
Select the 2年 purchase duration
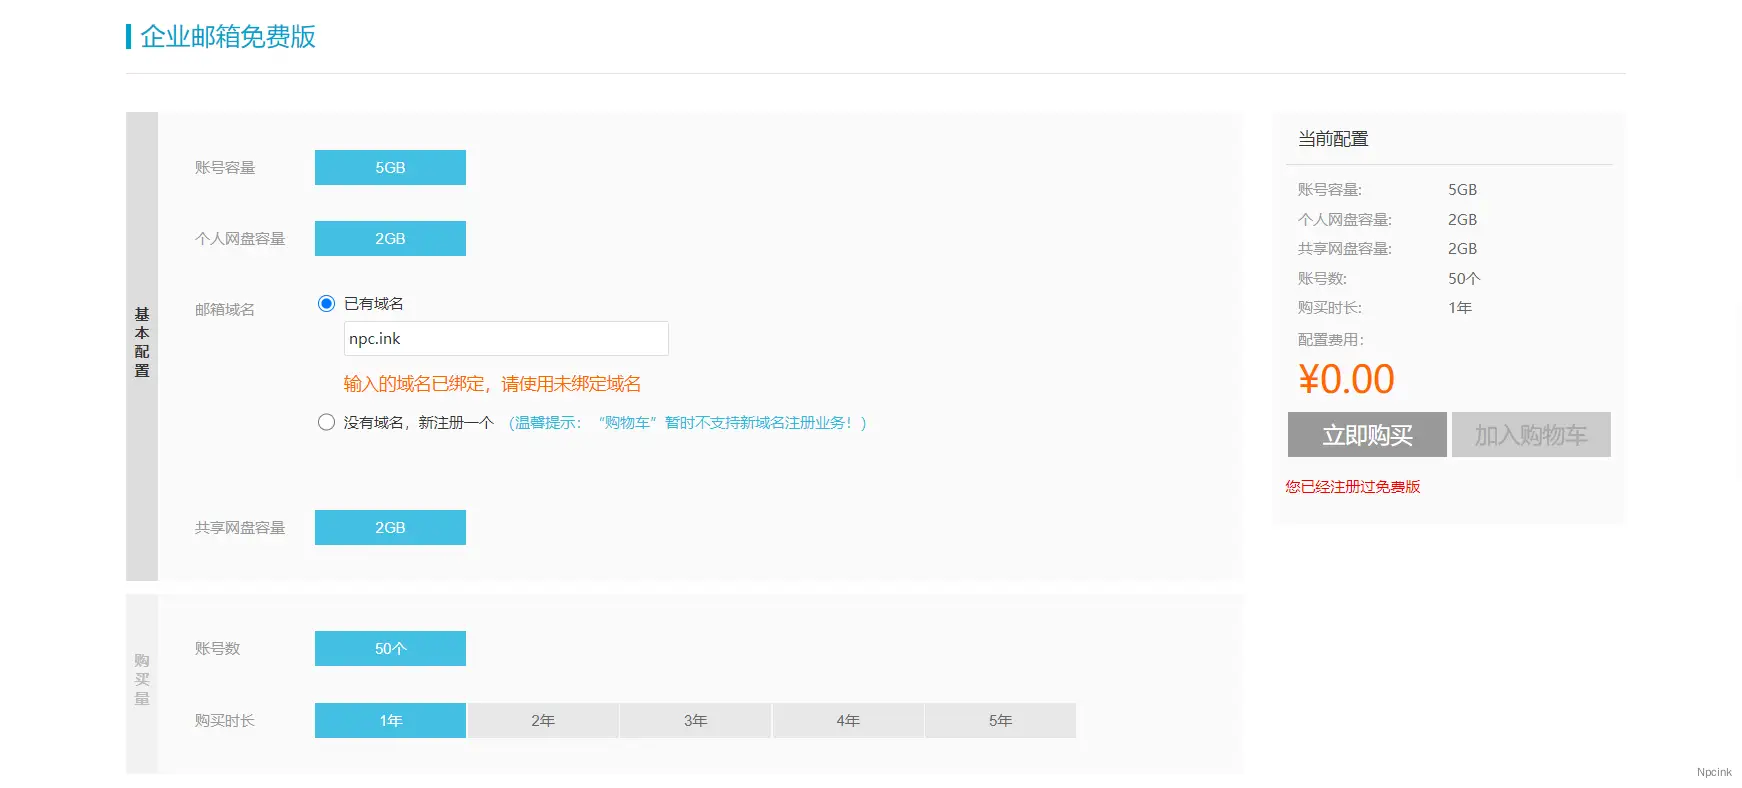[543, 721]
